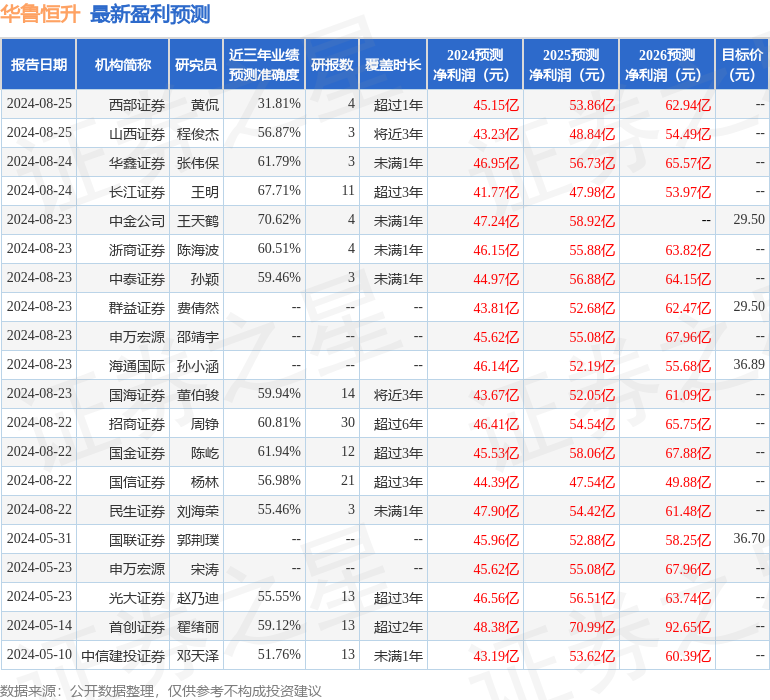Select the 研报数 column header

(332, 64)
